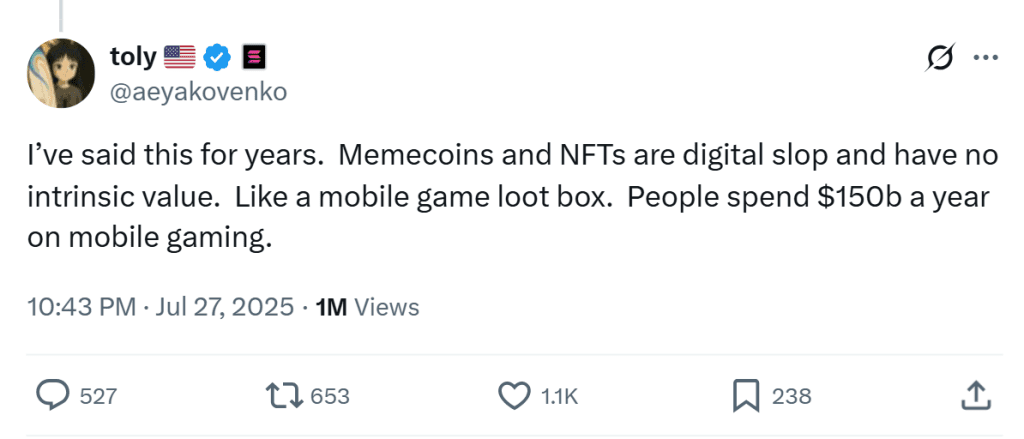Click the 1.1K likes count
The height and width of the screenshot is (439, 1024).
pos(559,396)
